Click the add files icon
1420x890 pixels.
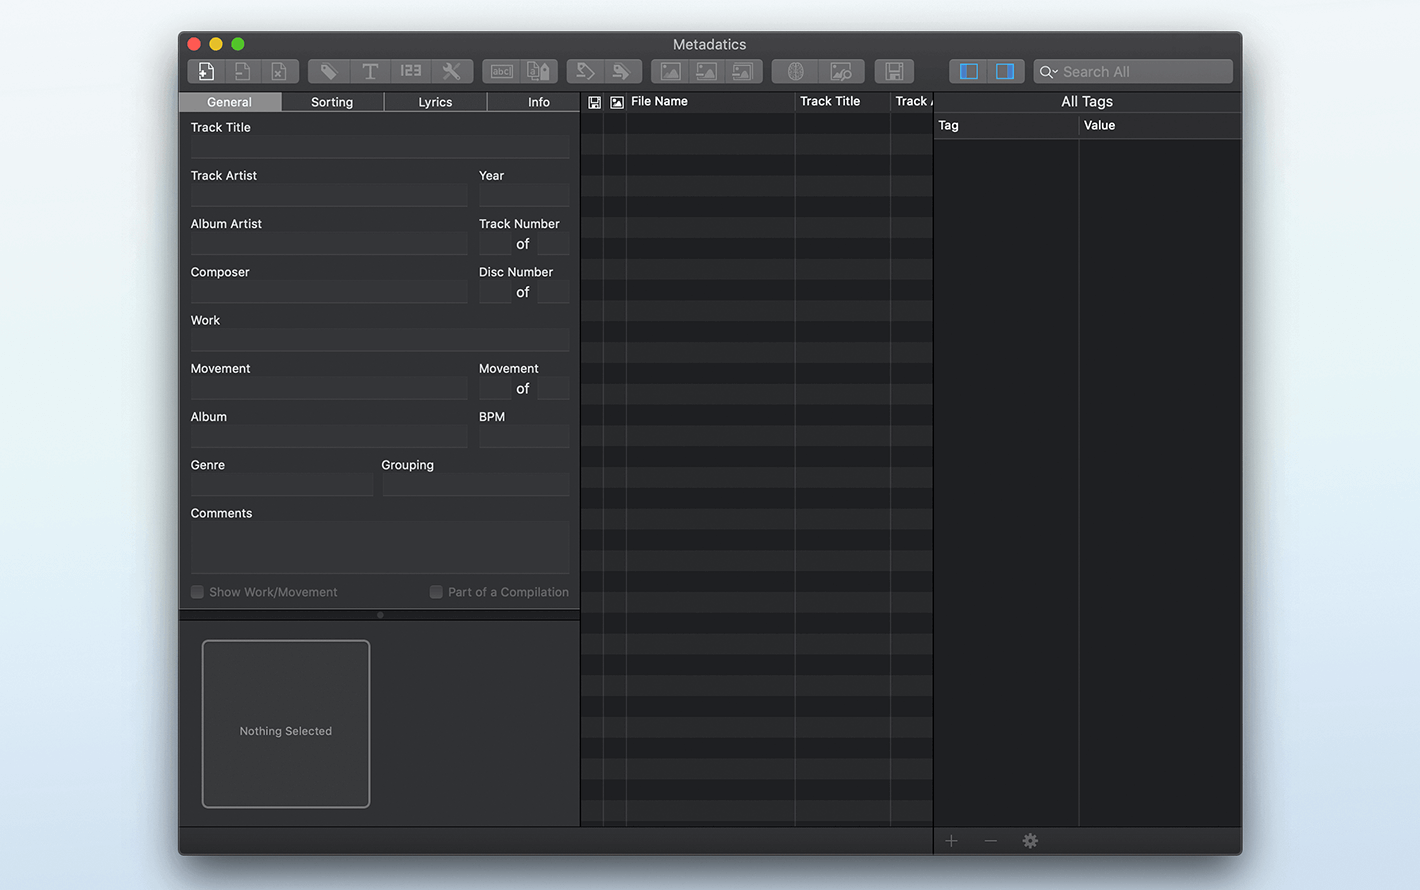click(x=206, y=71)
